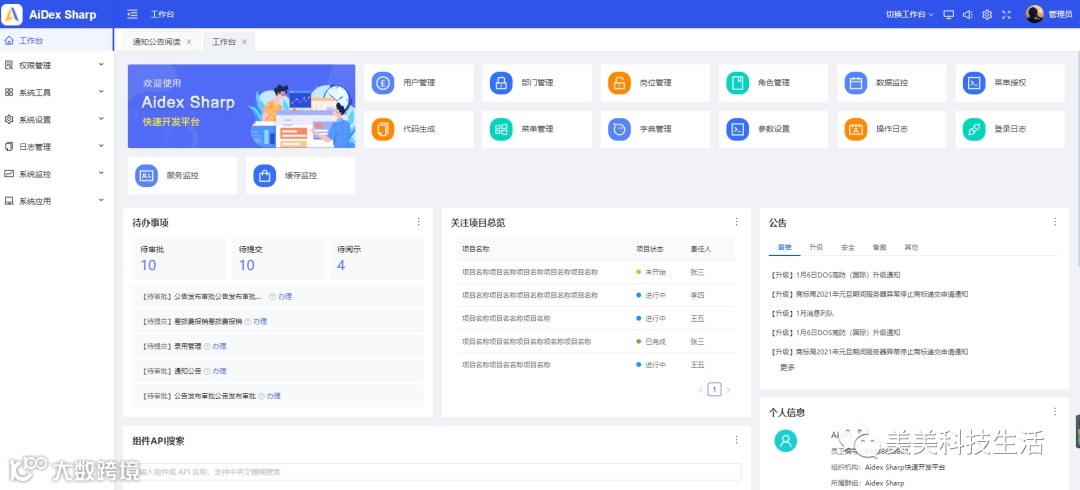Click the monitor icon in top bar

coord(949,14)
